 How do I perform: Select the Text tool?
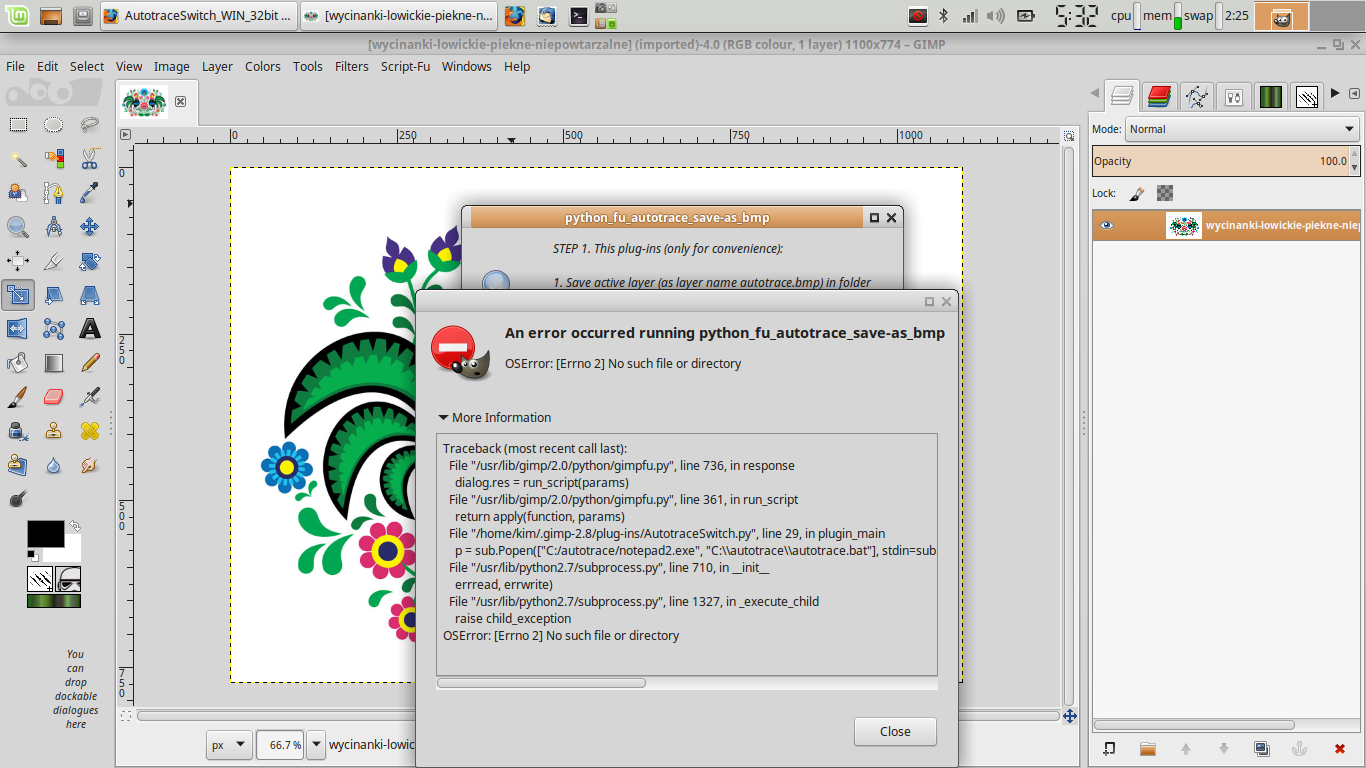click(90, 329)
